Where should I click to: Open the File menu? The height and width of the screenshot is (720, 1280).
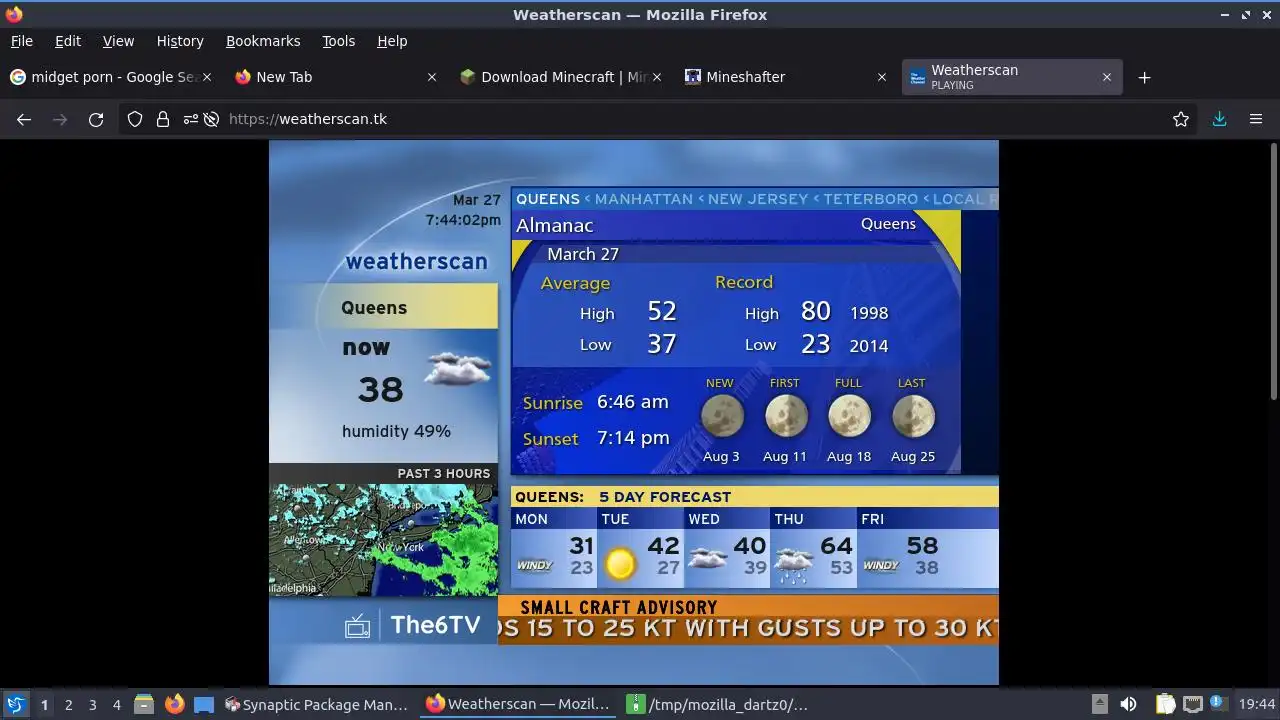[21, 41]
